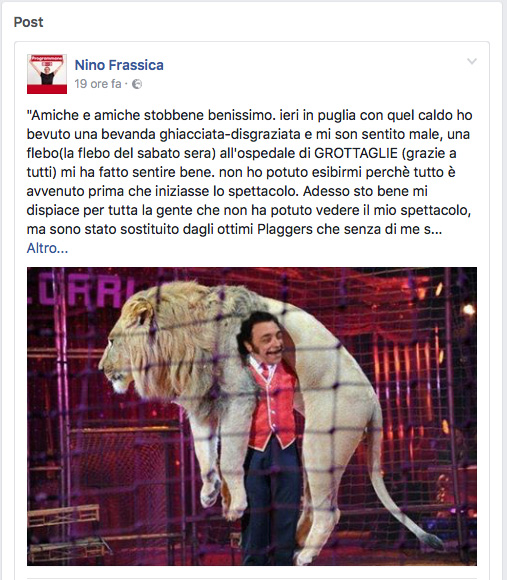Open the Nino Frassica profile name link
Viewport: 507px width, 580px height.
coord(119,65)
